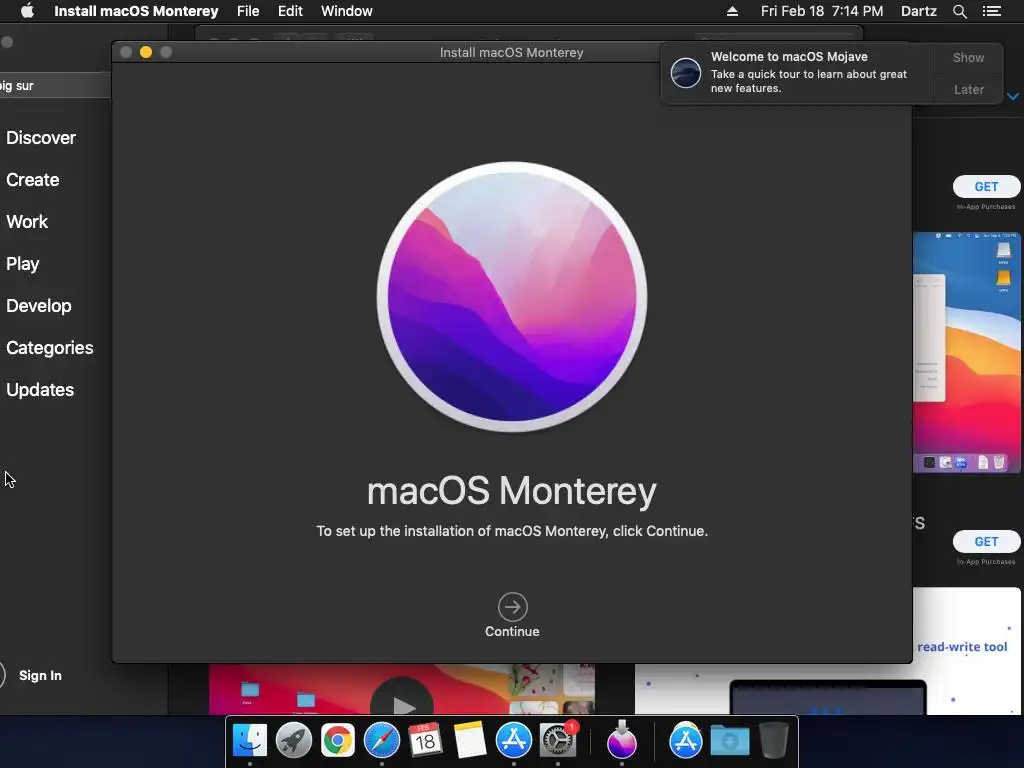Select Create in the App Store sidebar
This screenshot has width=1024, height=768.
pos(33,180)
